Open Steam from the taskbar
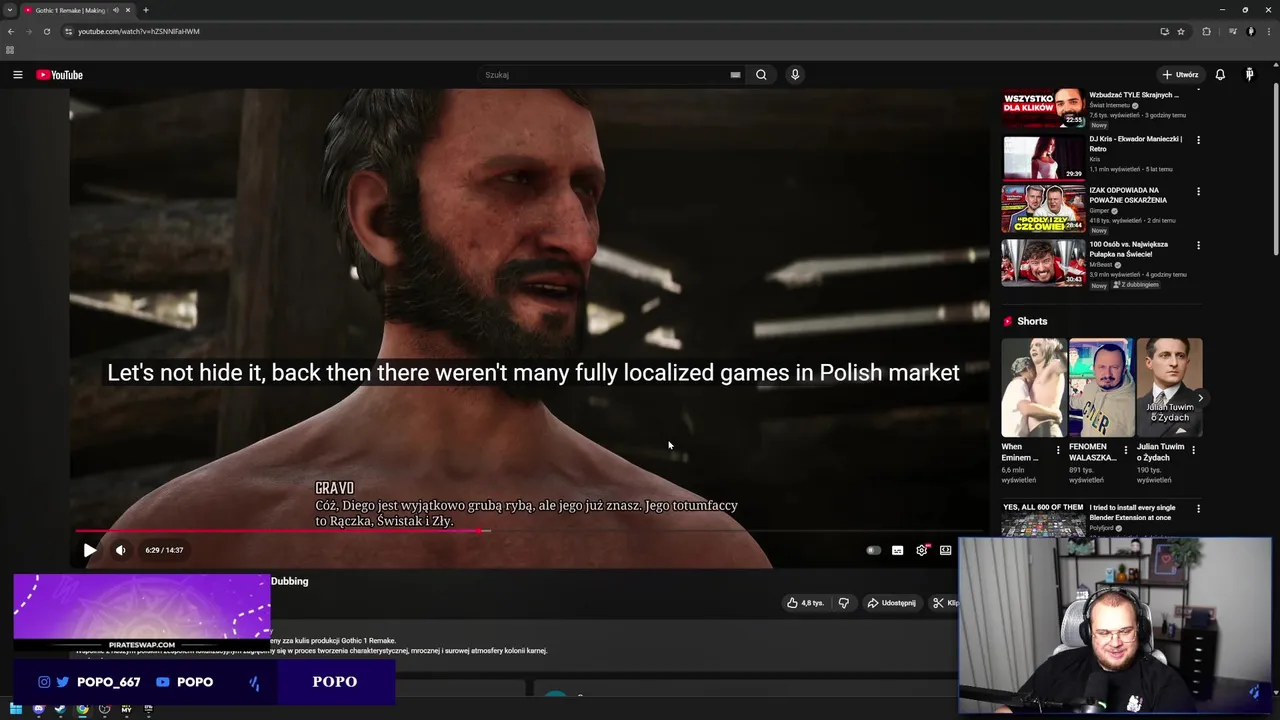The height and width of the screenshot is (720, 1280). point(60,709)
